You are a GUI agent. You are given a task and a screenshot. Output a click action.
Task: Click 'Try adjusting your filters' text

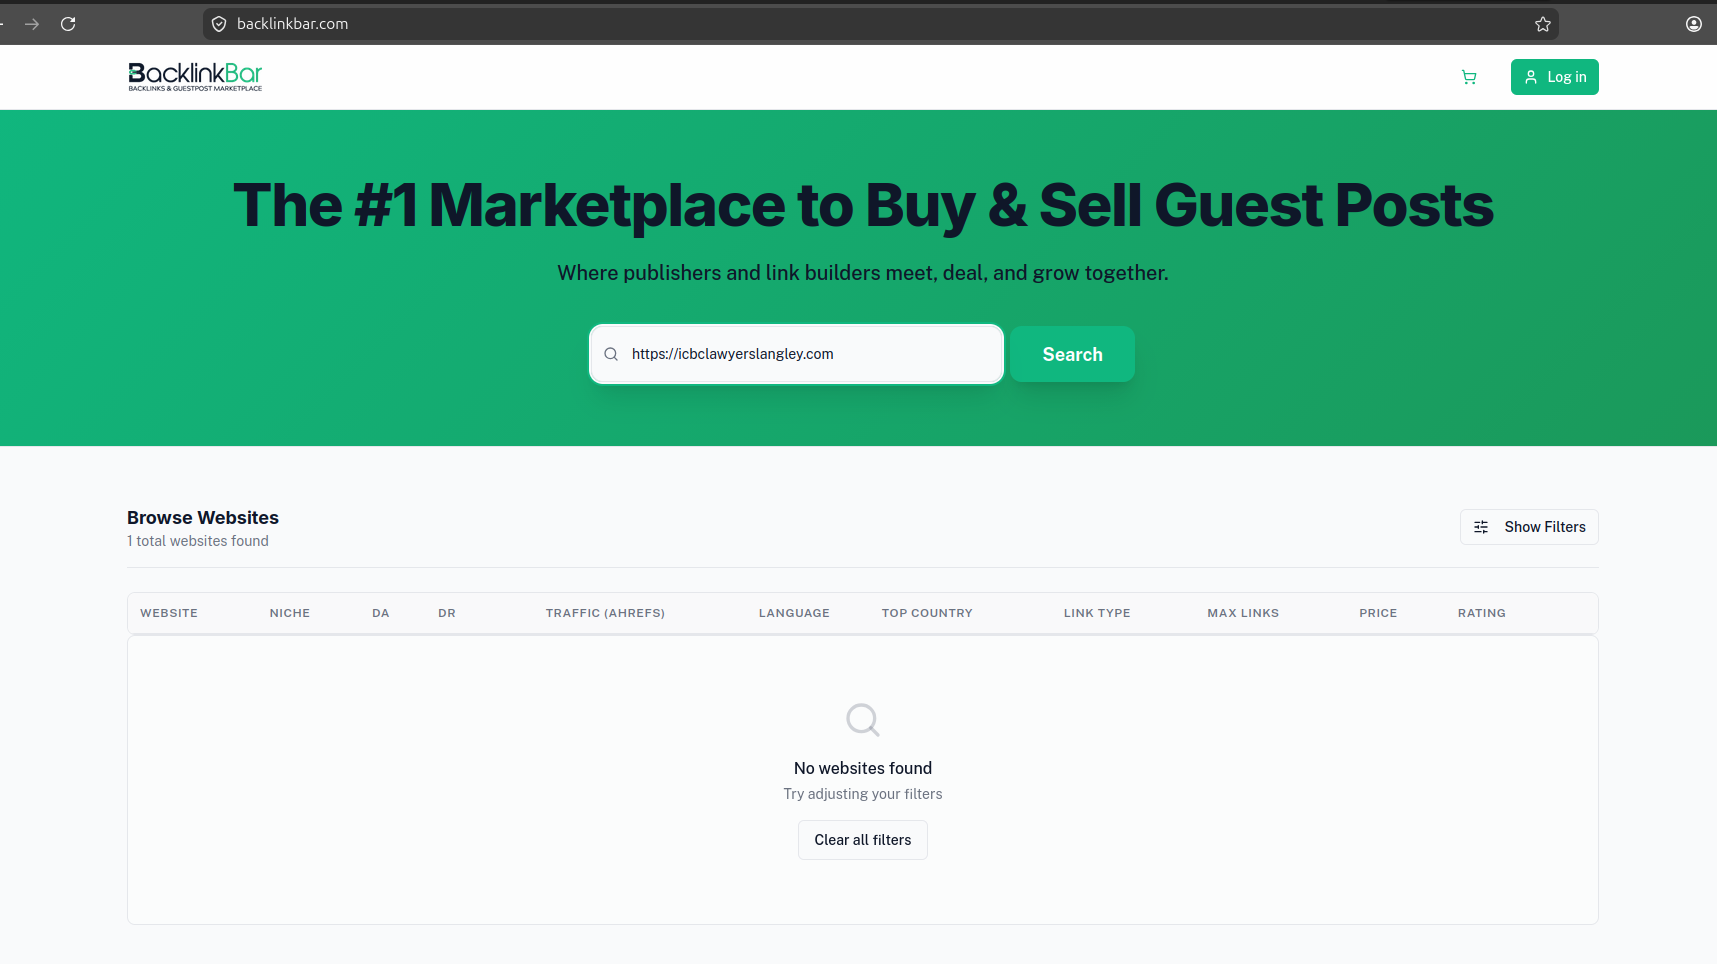(x=863, y=794)
